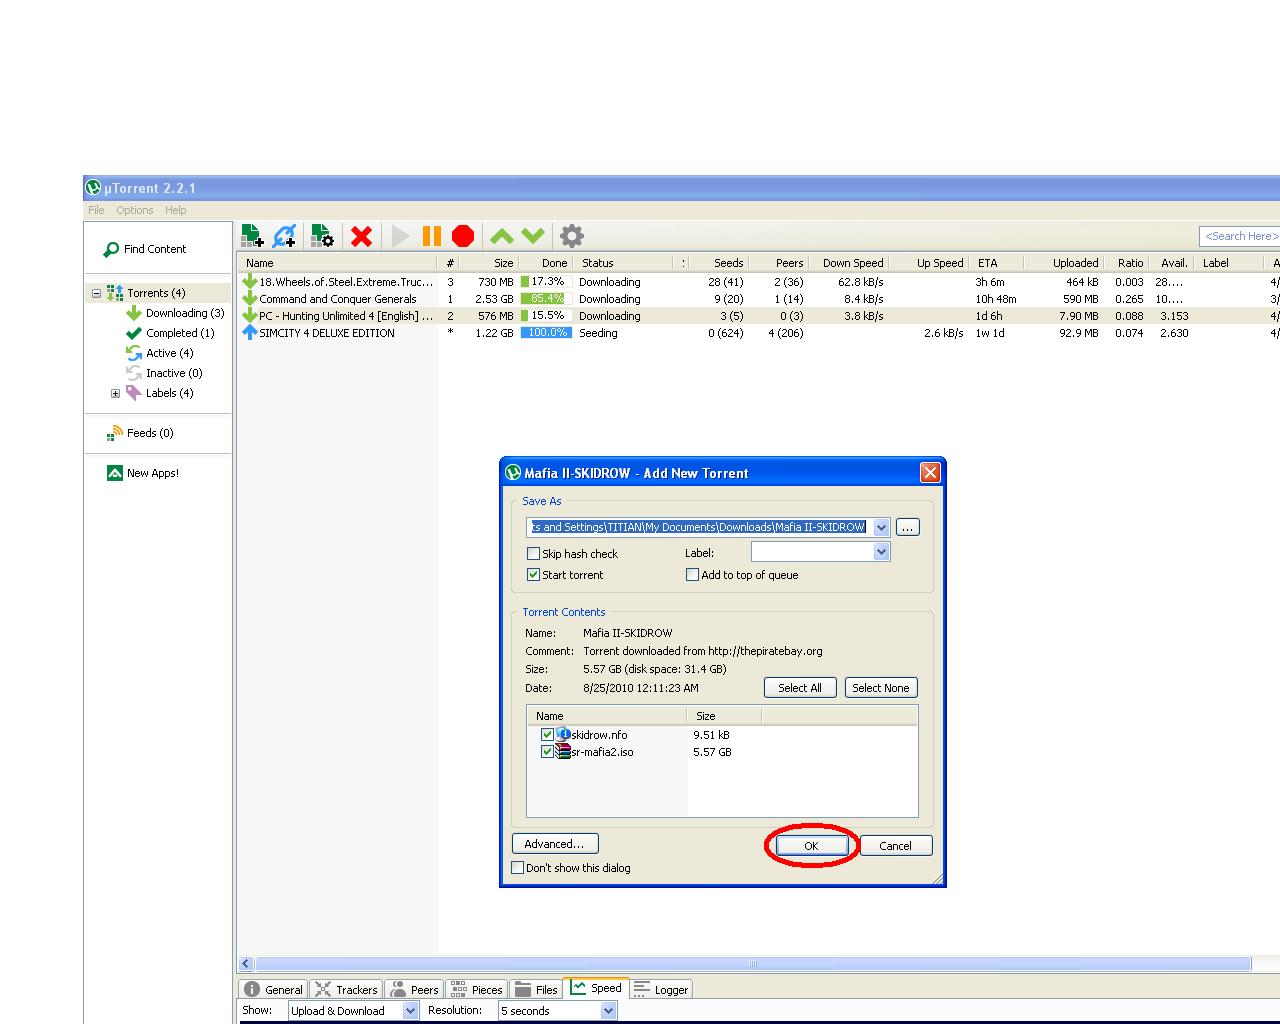1280x1024 pixels.
Task: Click the browse (...) button for save path
Action: tap(907, 527)
